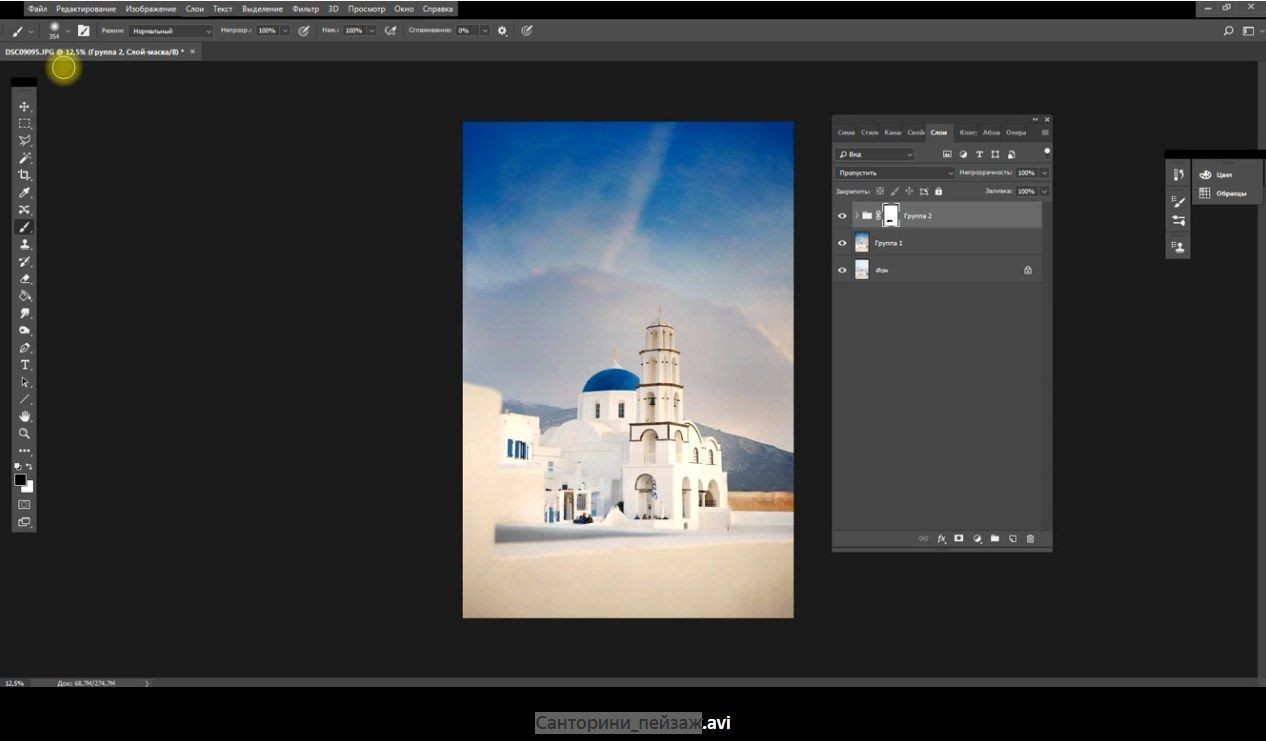Hide the Группа 2 layer group
Screen dimensions: 1266x741
(842, 216)
